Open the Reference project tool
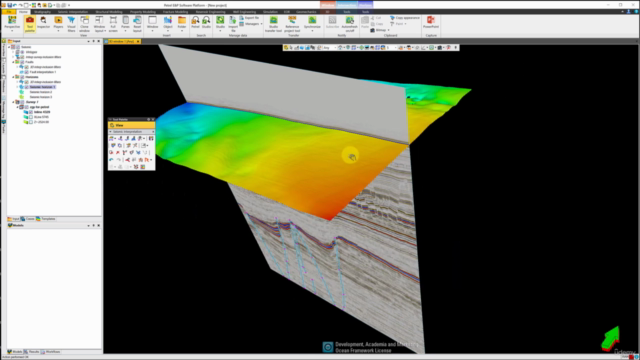This screenshot has height=360, width=640. point(292,24)
